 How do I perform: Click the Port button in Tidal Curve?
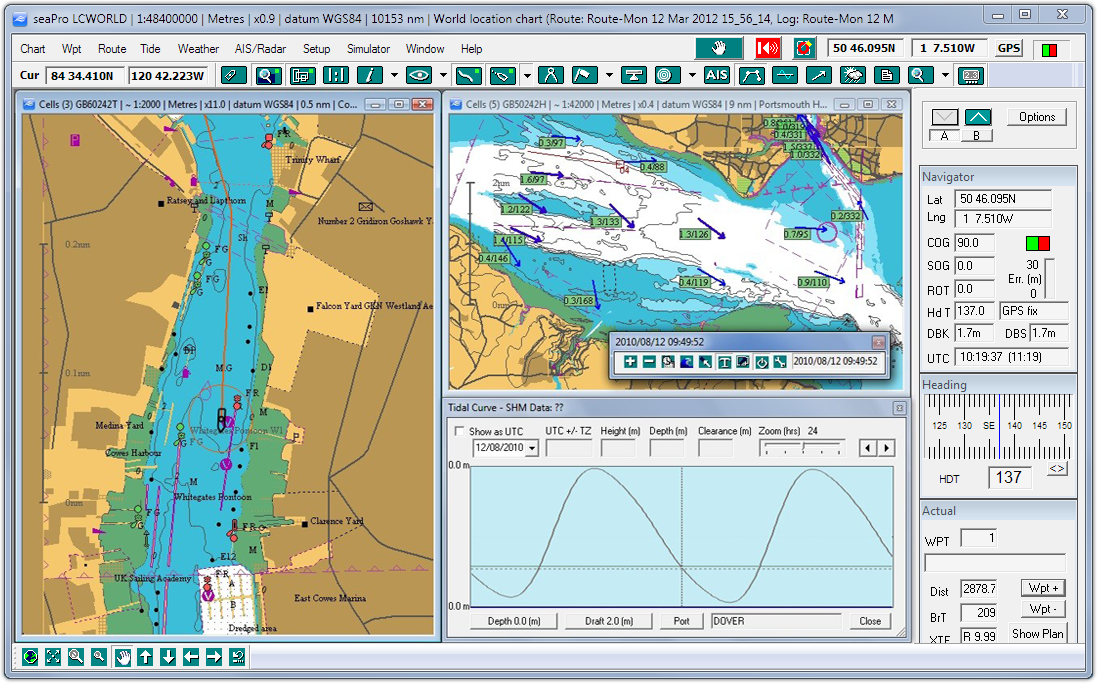point(681,621)
